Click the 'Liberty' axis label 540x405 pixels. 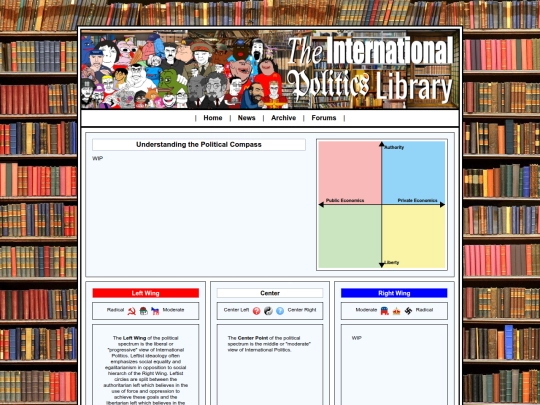392,263
